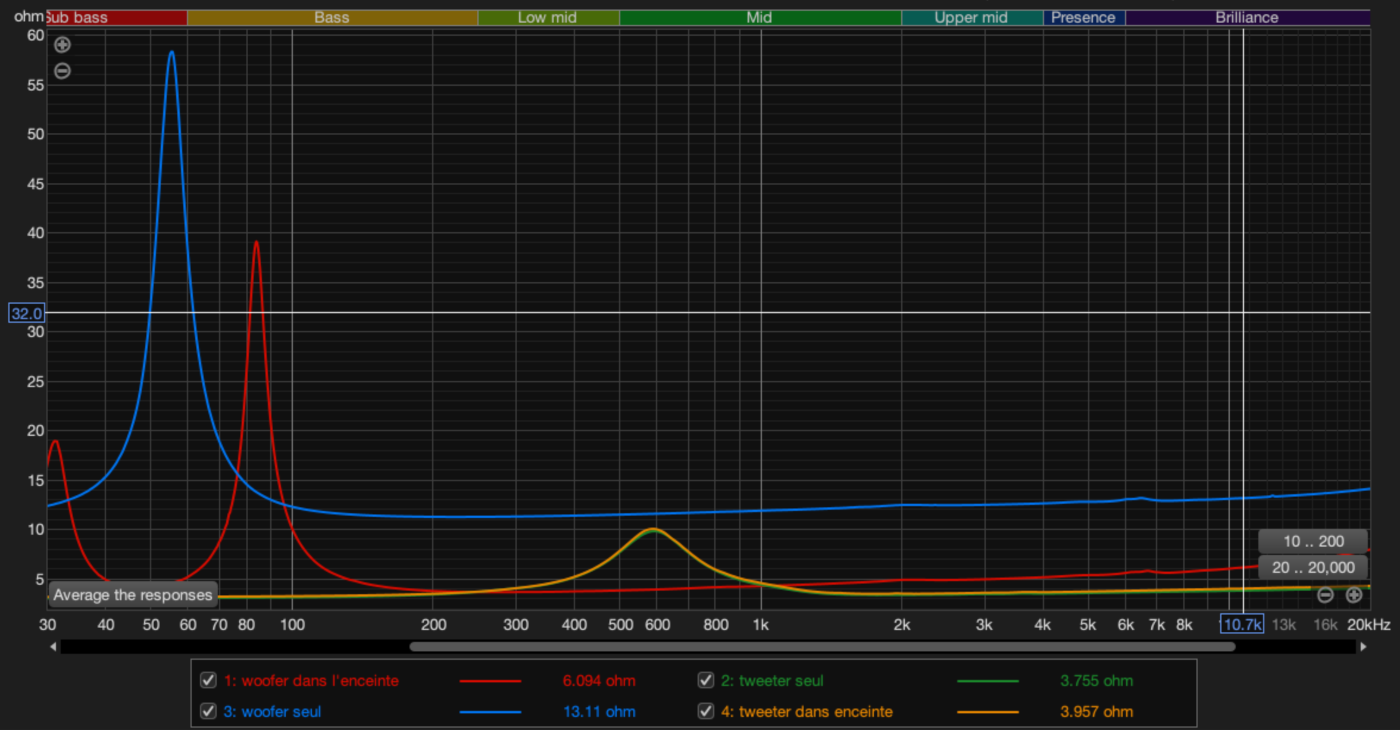The height and width of the screenshot is (730, 1400).
Task: Click the 'Average the responses' button
Action: 133,595
